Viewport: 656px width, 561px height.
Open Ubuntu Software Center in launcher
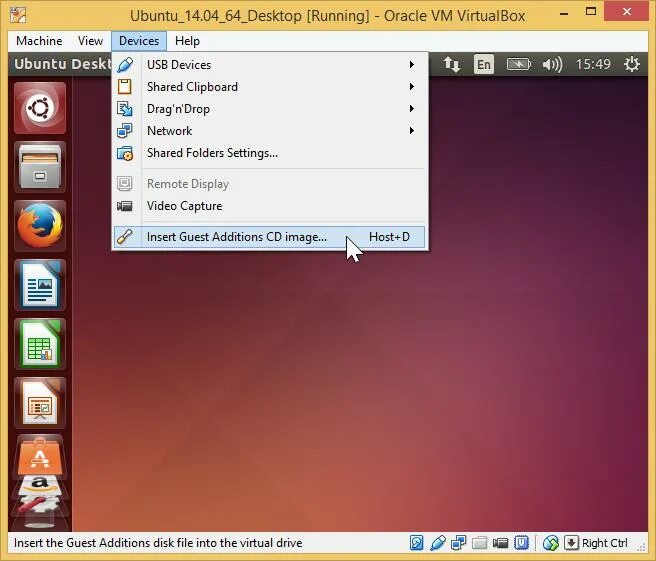coord(40,456)
